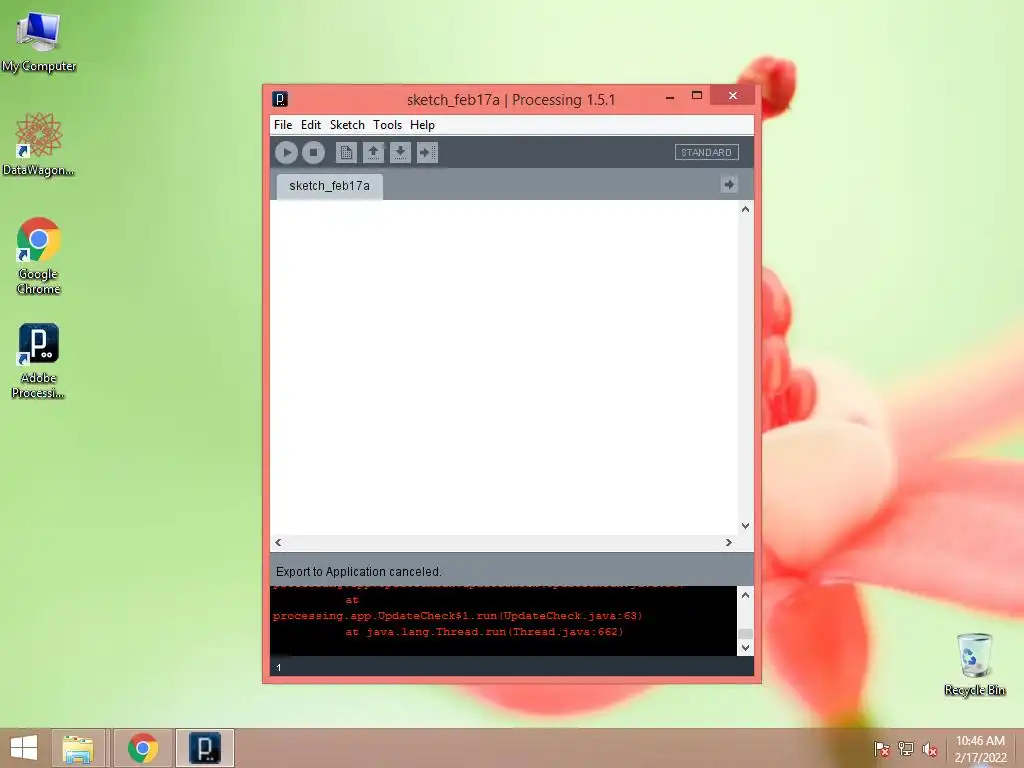Stop the running sketch
The image size is (1024, 768).
click(313, 153)
